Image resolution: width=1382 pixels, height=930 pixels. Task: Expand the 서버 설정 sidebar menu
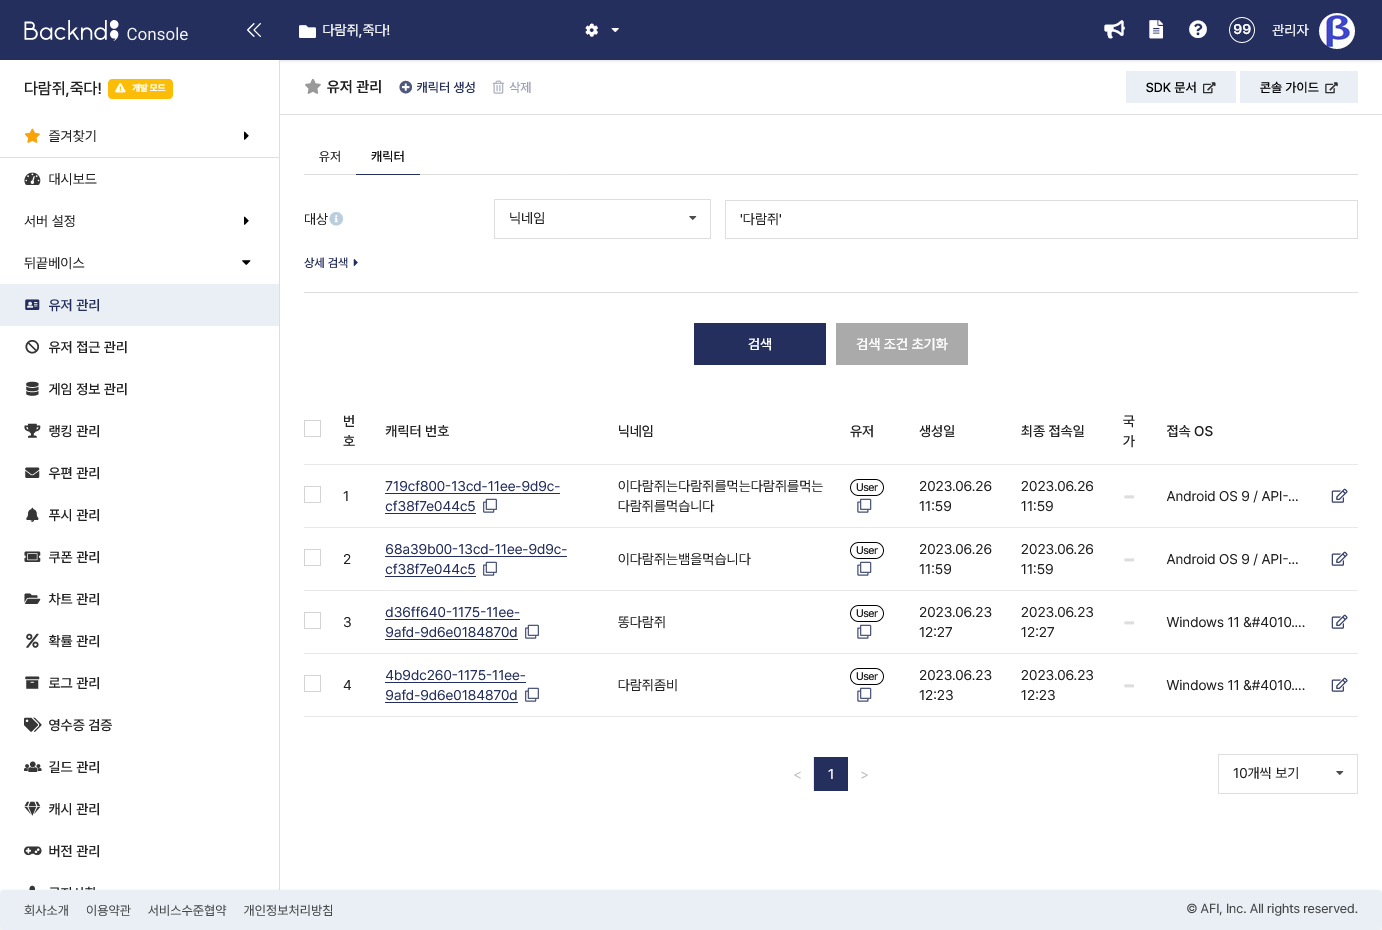139,221
